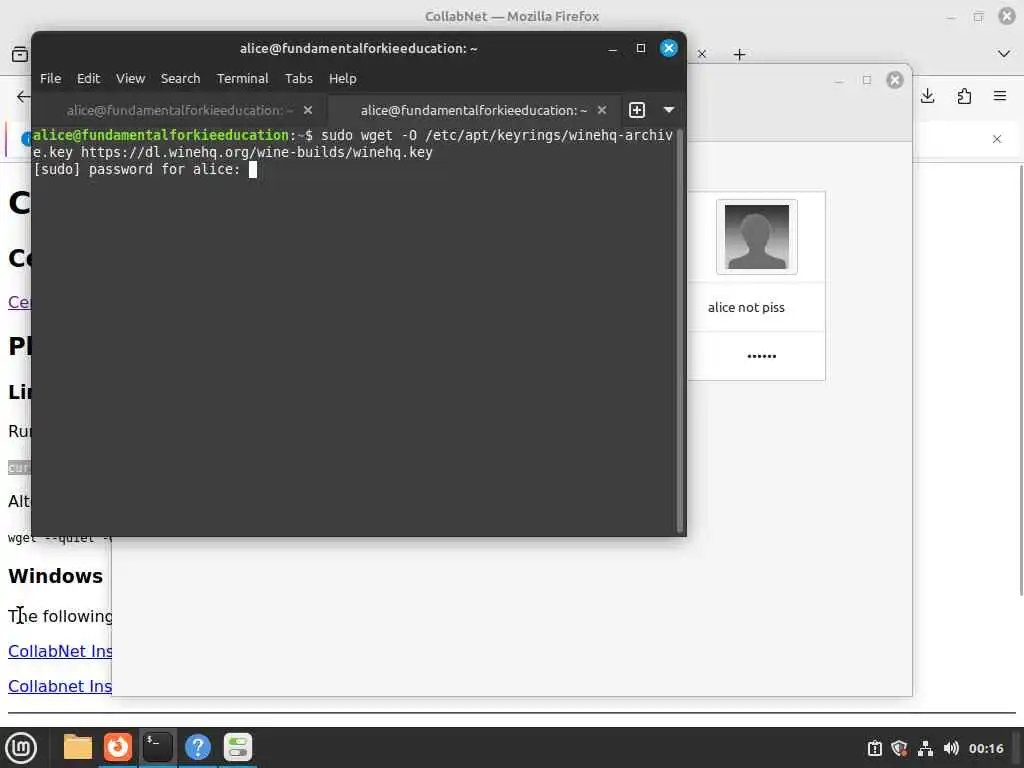Open the Help menu in terminal
The width and height of the screenshot is (1024, 768).
coord(342,78)
